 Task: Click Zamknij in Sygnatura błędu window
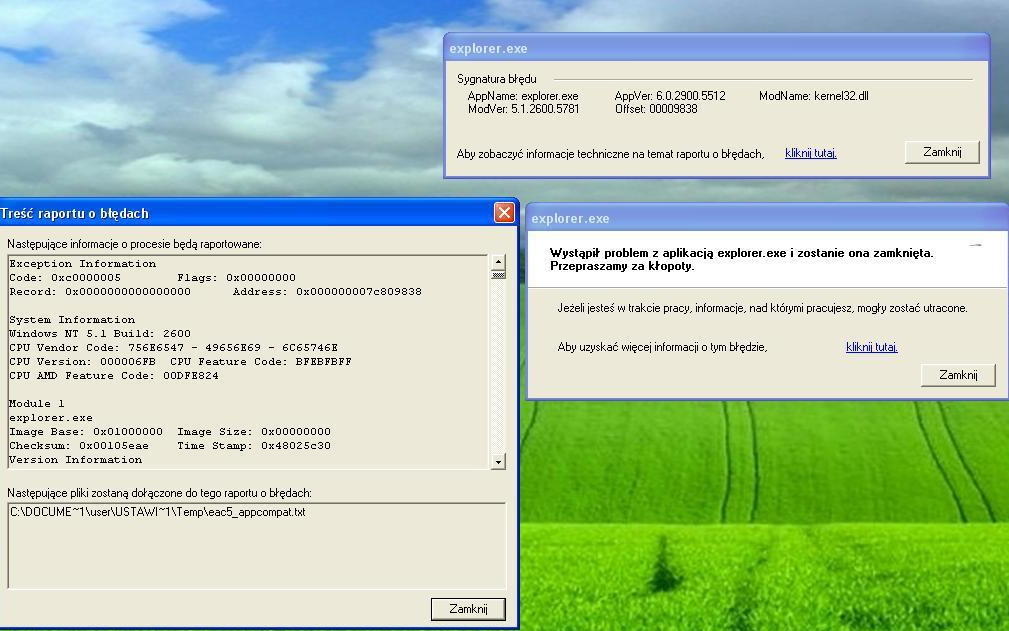click(x=942, y=152)
